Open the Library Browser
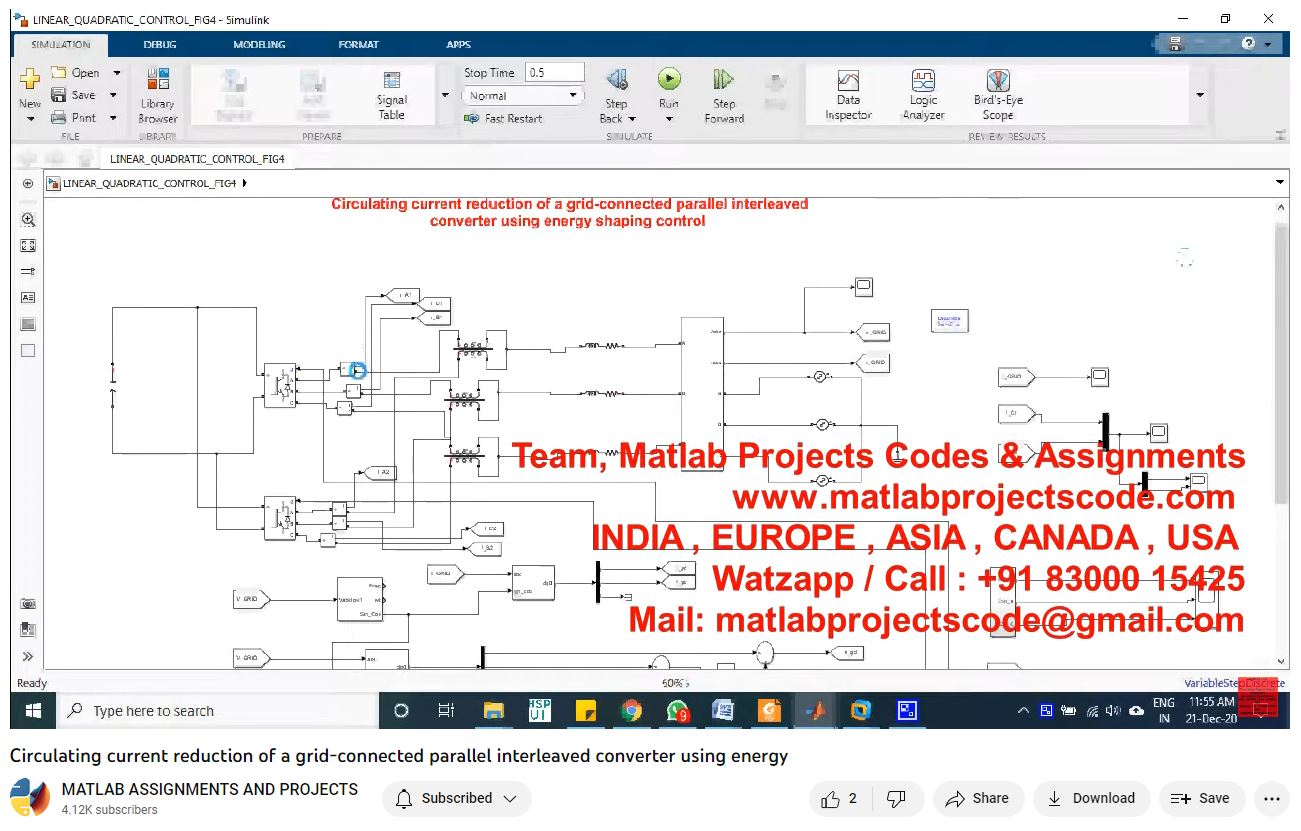The image size is (1301, 831). point(157,94)
